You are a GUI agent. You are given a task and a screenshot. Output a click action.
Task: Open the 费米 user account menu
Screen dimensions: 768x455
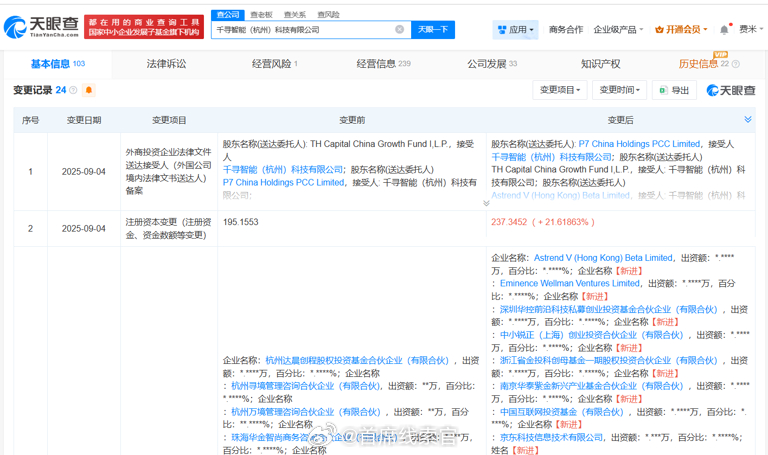(751, 30)
